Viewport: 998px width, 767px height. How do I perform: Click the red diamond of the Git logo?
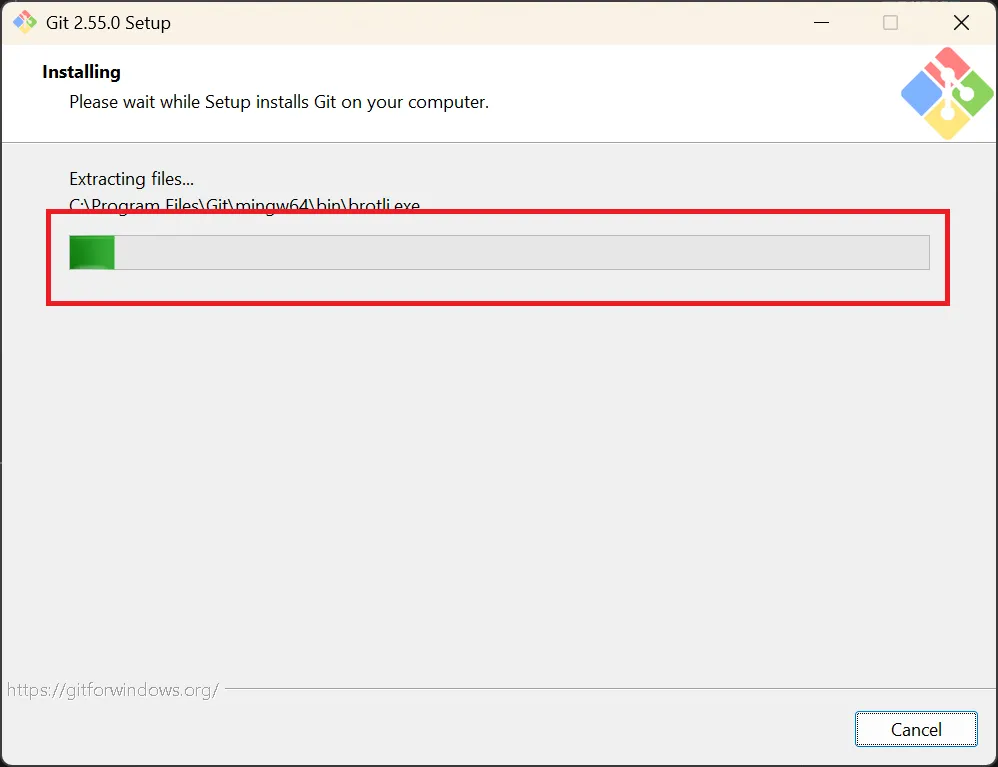947,67
